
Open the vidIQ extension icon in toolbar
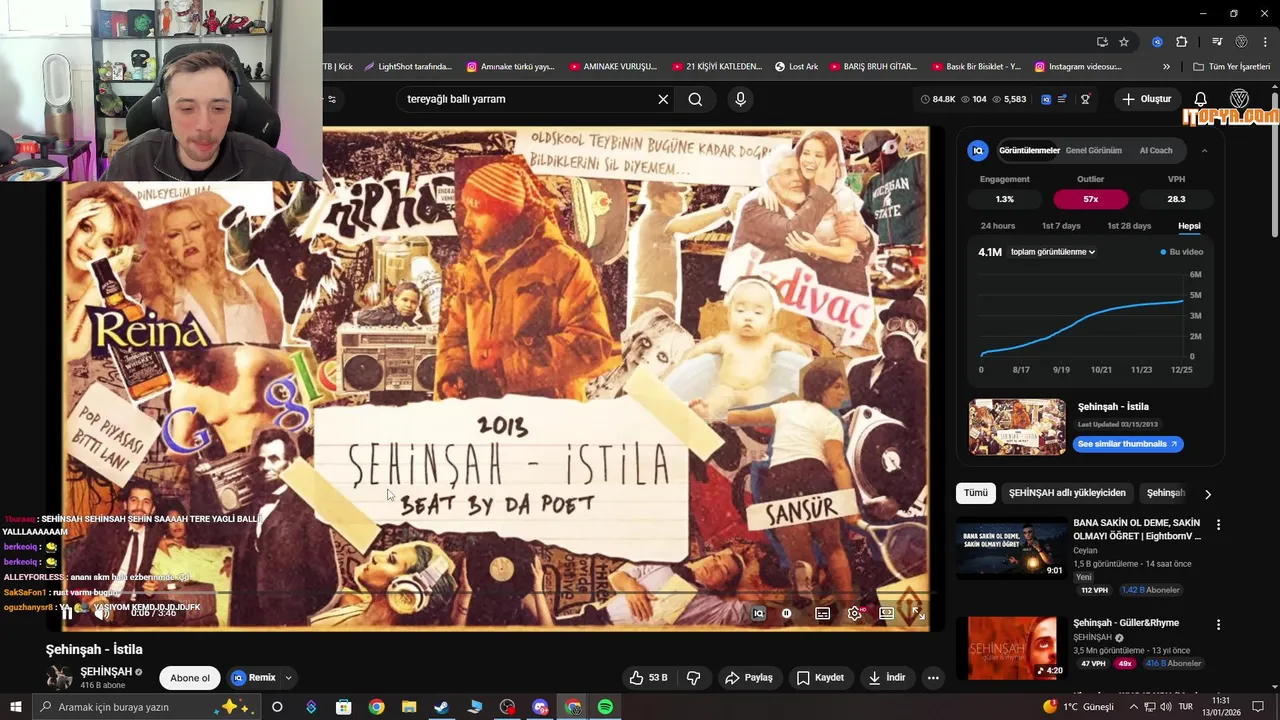coord(1157,42)
